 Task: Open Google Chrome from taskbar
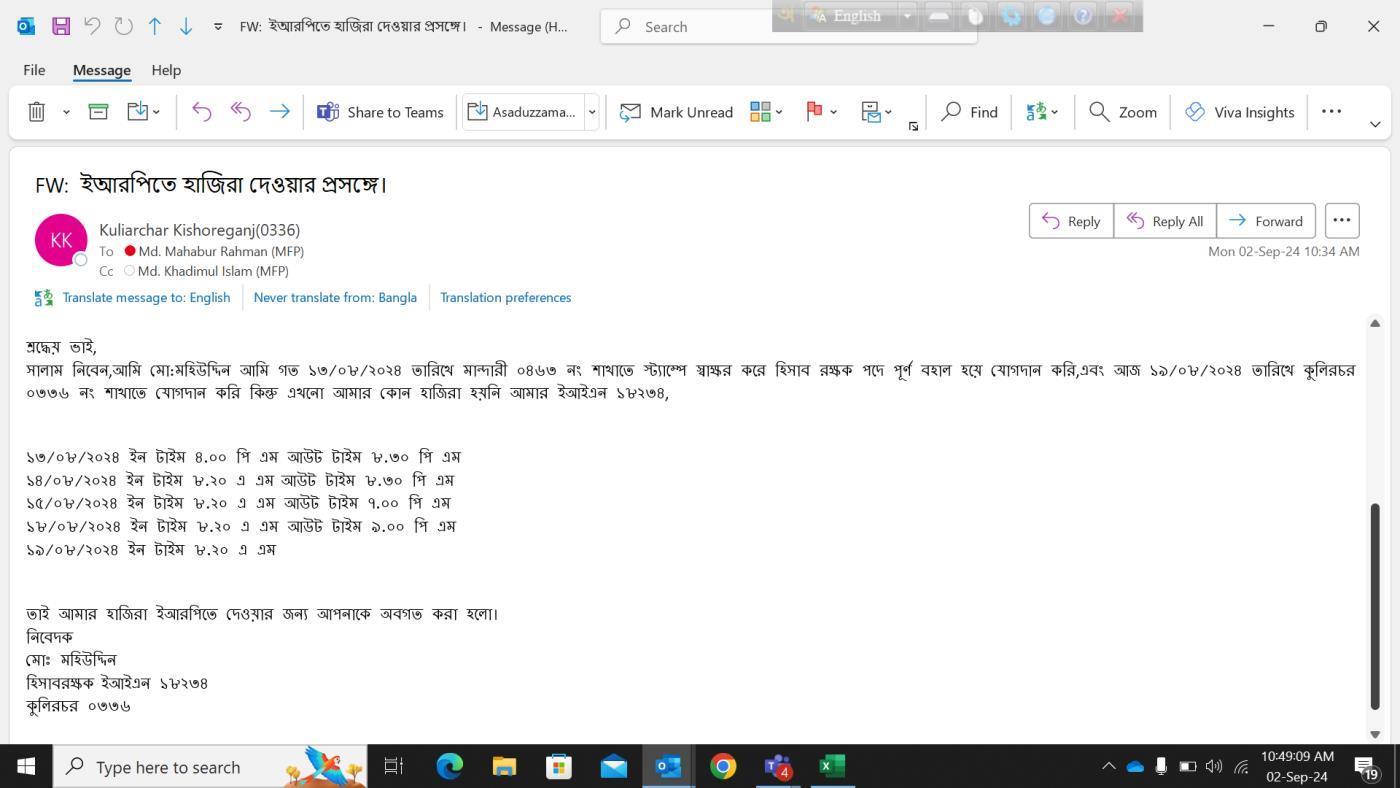point(723,767)
